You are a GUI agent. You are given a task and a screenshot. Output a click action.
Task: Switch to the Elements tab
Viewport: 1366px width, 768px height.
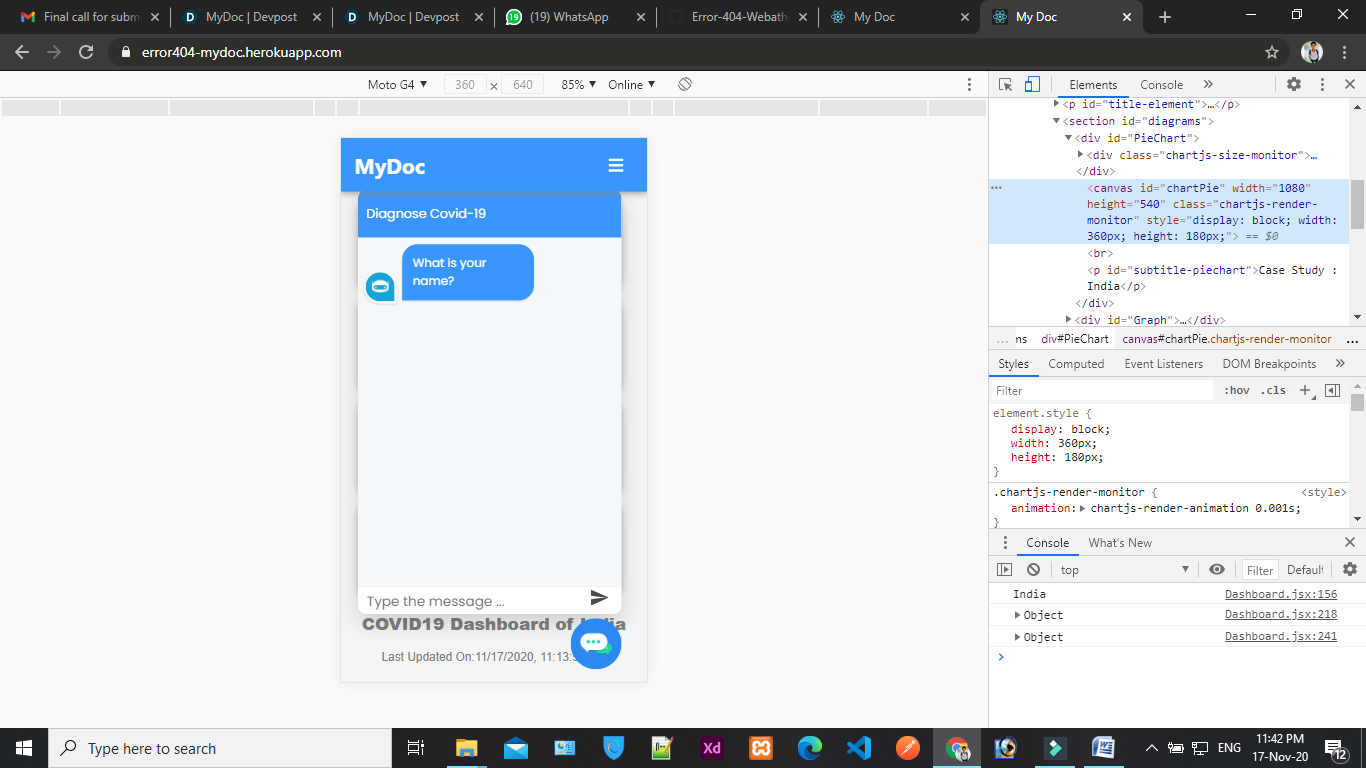click(1093, 85)
